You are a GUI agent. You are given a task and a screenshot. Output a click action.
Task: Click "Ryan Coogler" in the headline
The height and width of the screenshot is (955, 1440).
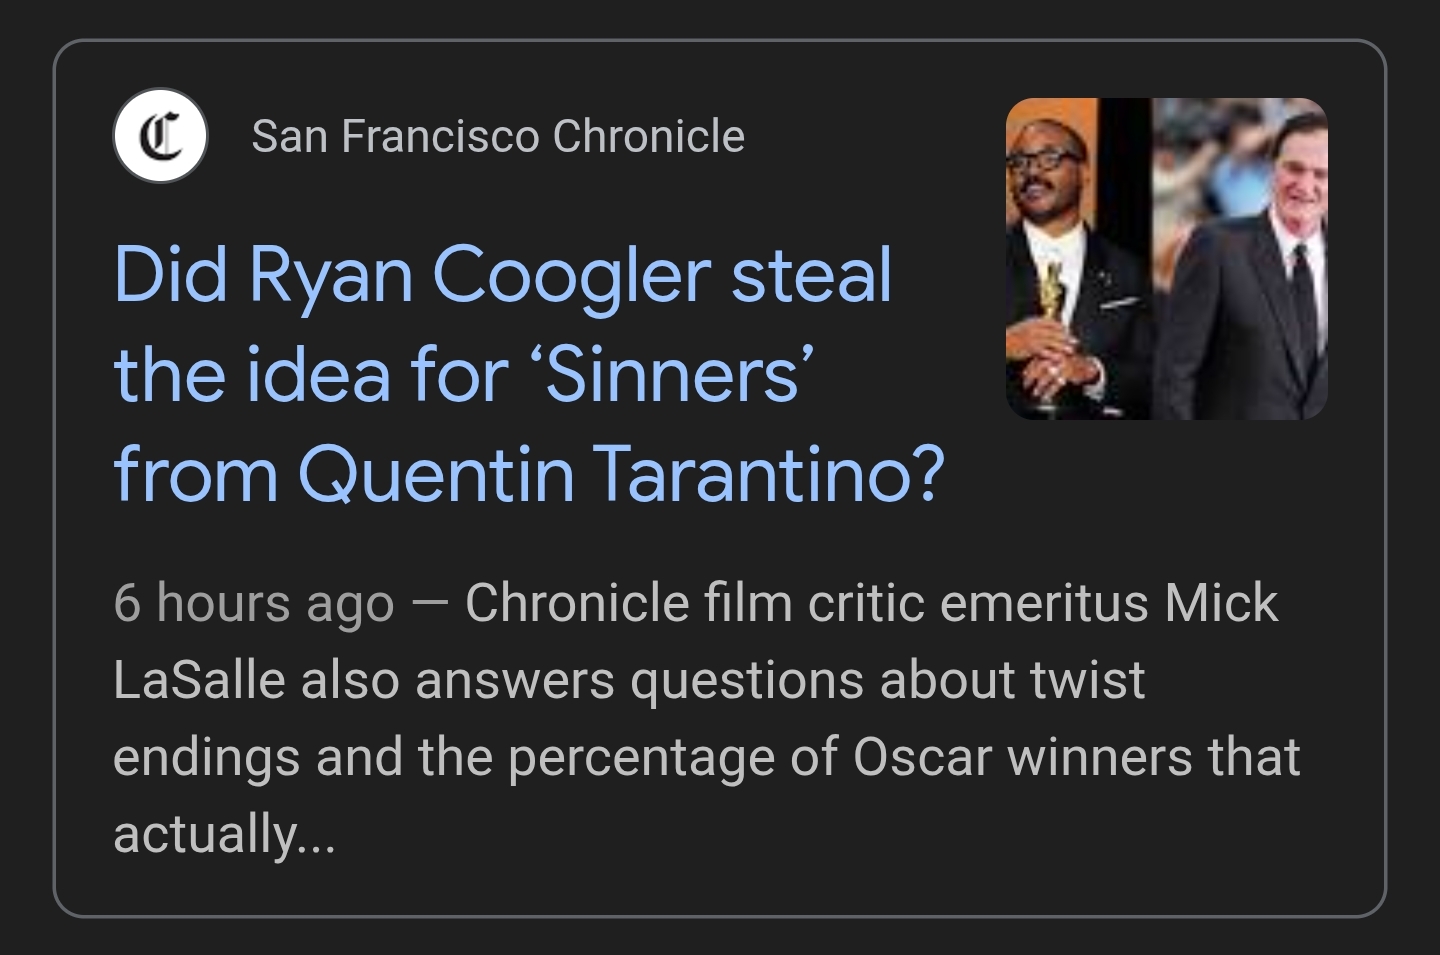477,274
